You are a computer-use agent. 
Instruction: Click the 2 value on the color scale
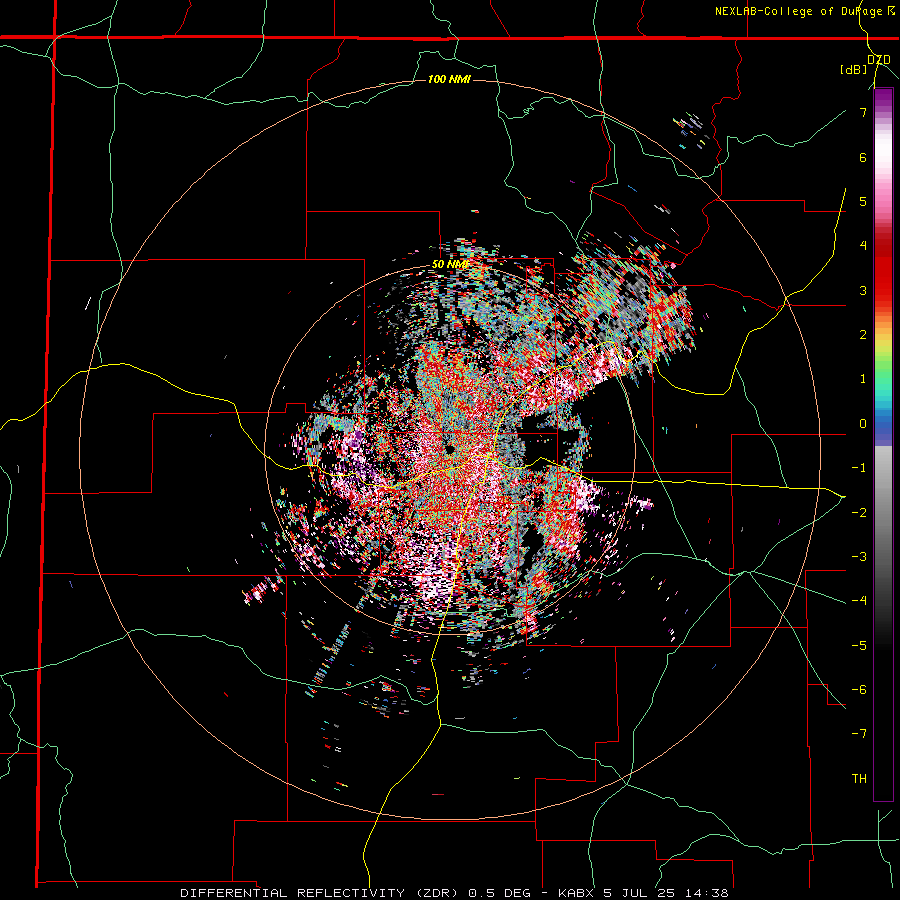coord(863,335)
